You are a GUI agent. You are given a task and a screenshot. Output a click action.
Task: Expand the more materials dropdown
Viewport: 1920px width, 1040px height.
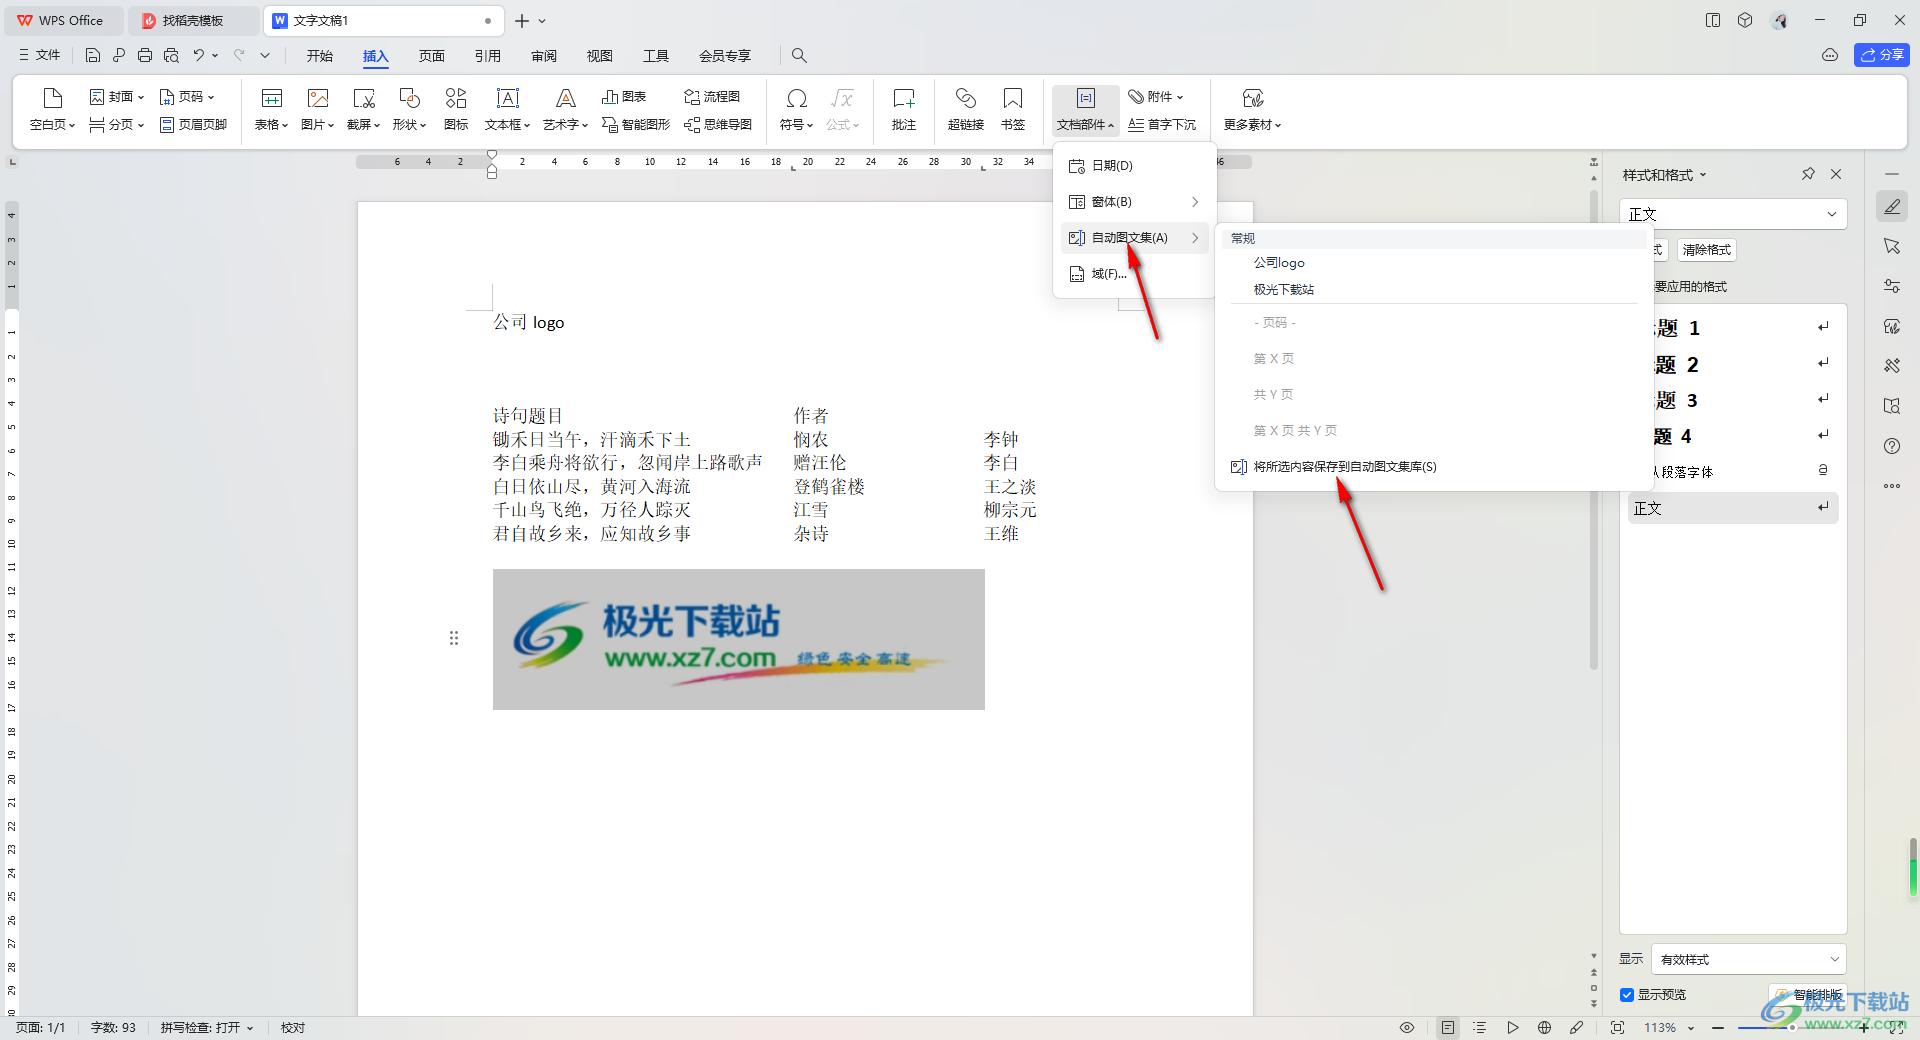tap(1253, 109)
